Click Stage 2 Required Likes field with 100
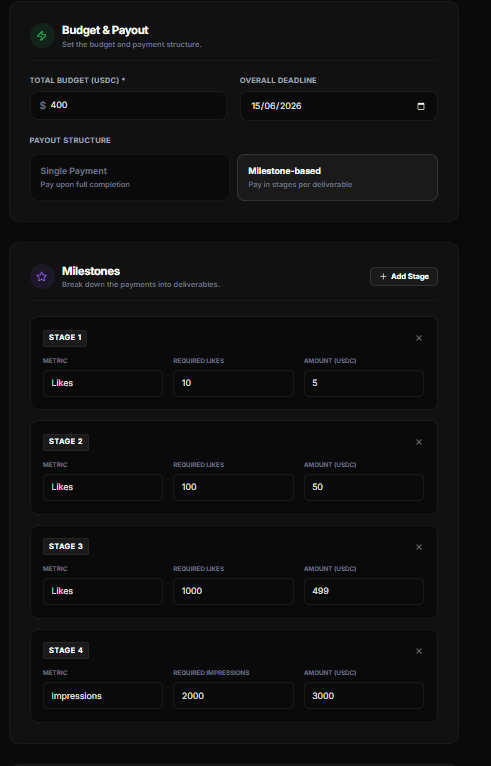The image size is (491, 766). pyautogui.click(x=233, y=487)
